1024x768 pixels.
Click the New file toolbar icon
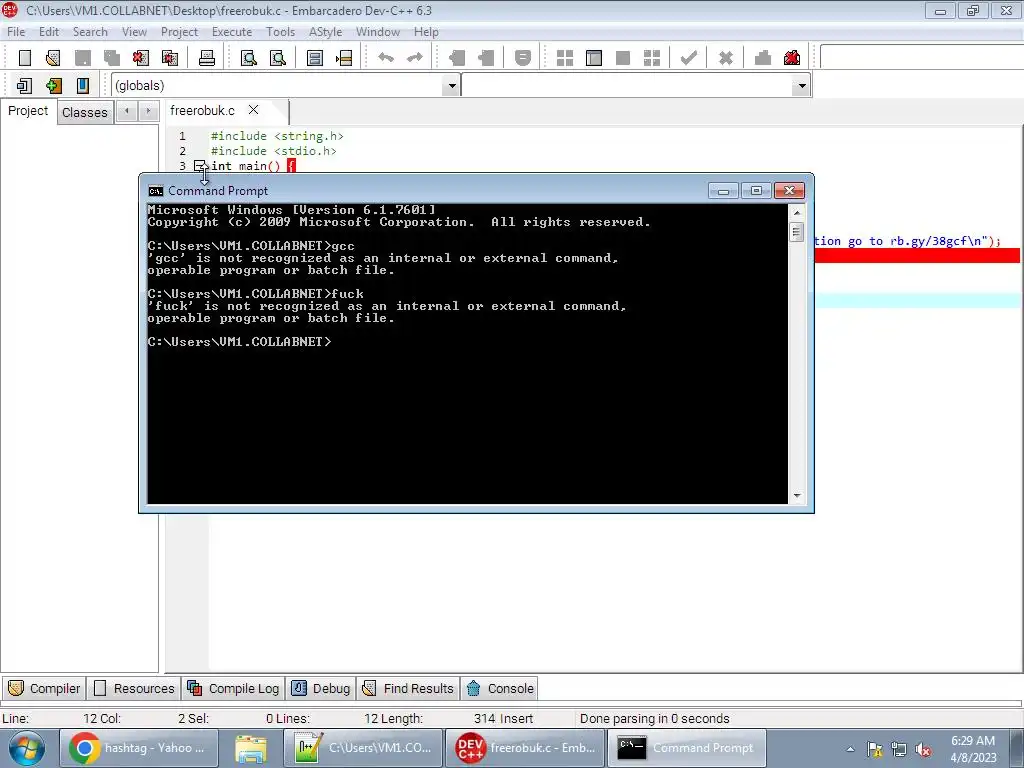point(25,58)
